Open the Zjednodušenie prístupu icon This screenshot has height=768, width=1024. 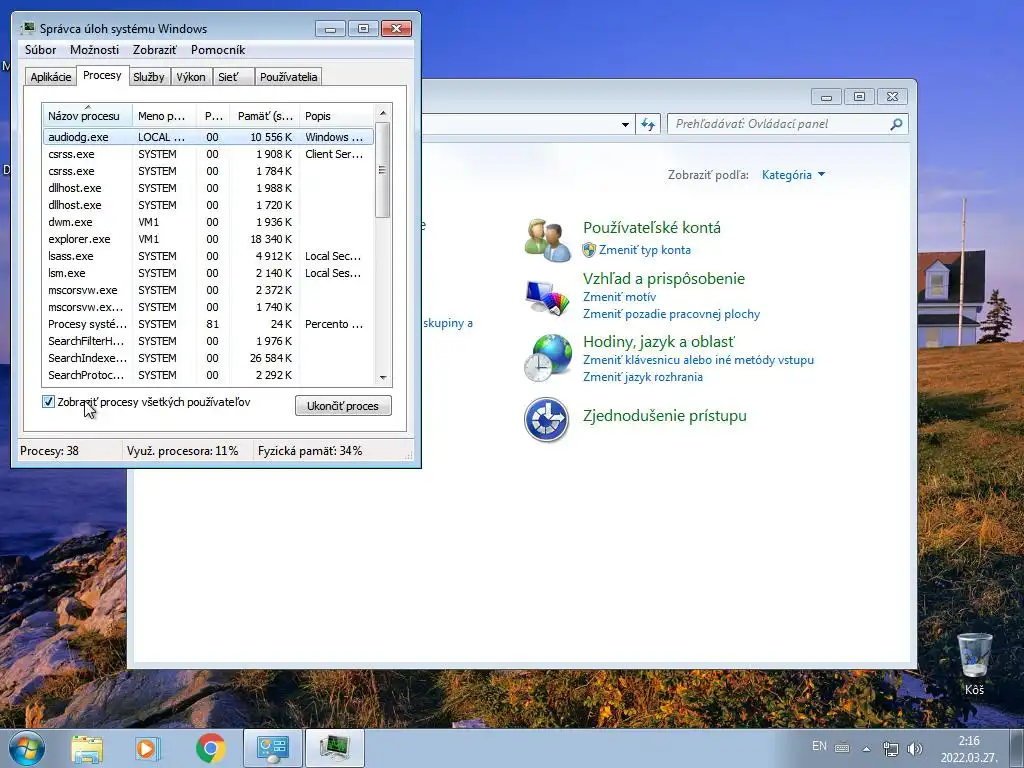(x=547, y=419)
